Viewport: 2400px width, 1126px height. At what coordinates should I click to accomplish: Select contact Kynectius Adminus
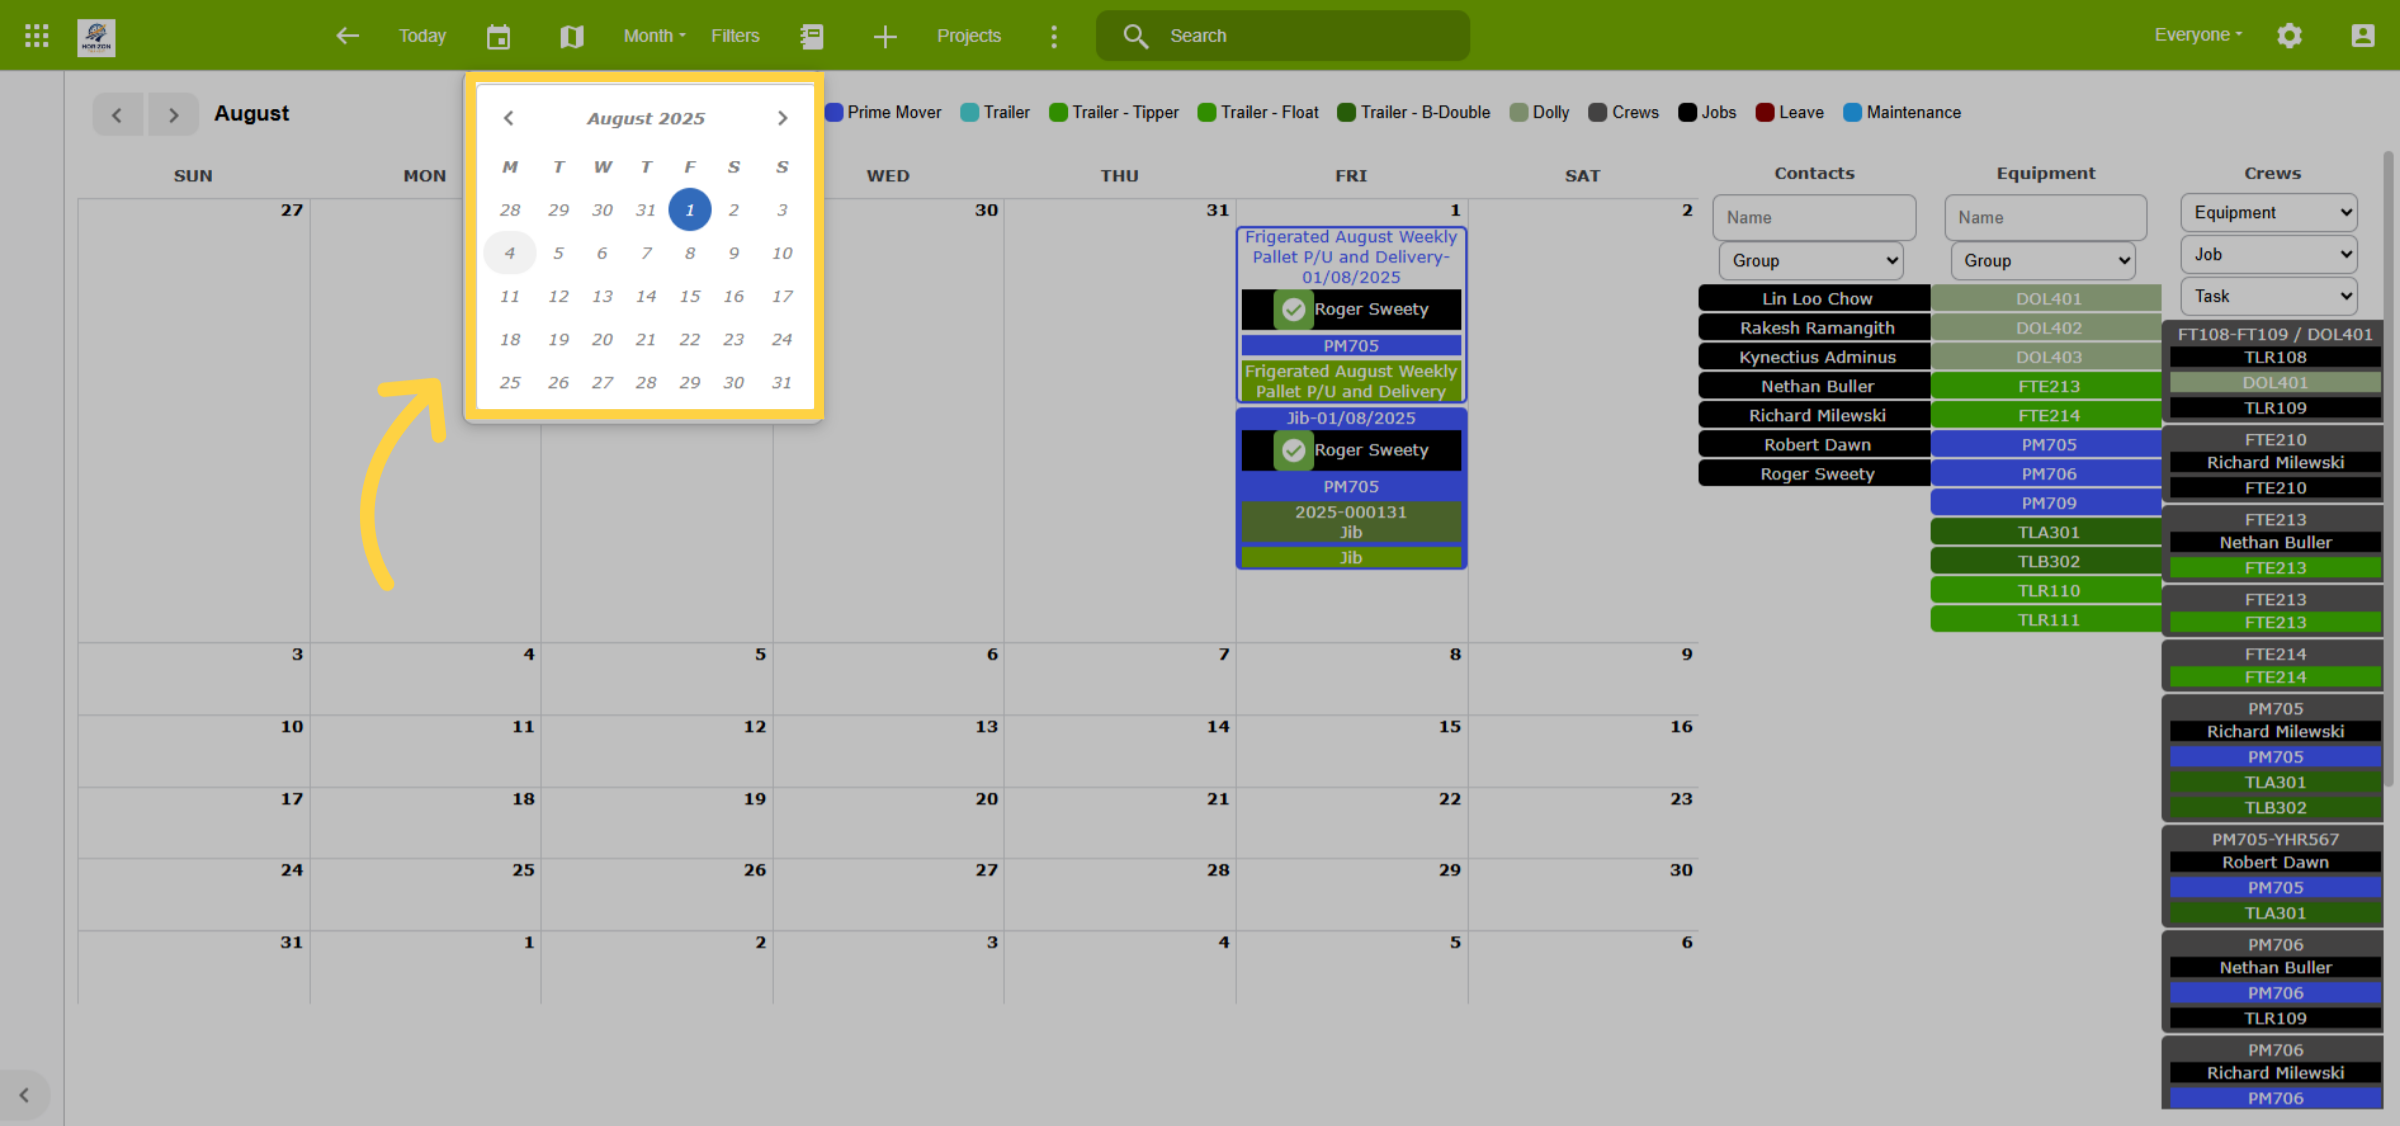point(1815,357)
